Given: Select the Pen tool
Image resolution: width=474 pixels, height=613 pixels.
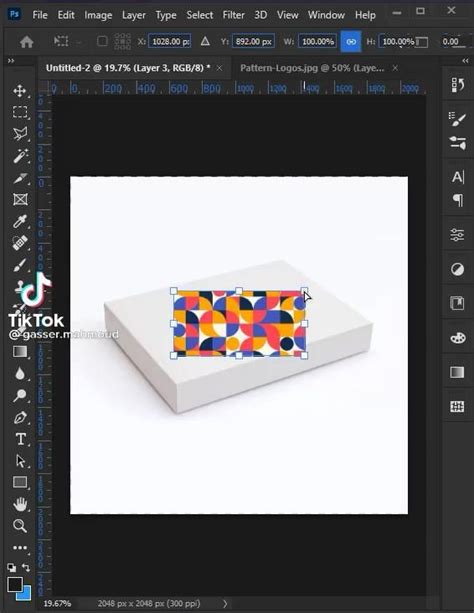Looking at the screenshot, I should (20, 417).
